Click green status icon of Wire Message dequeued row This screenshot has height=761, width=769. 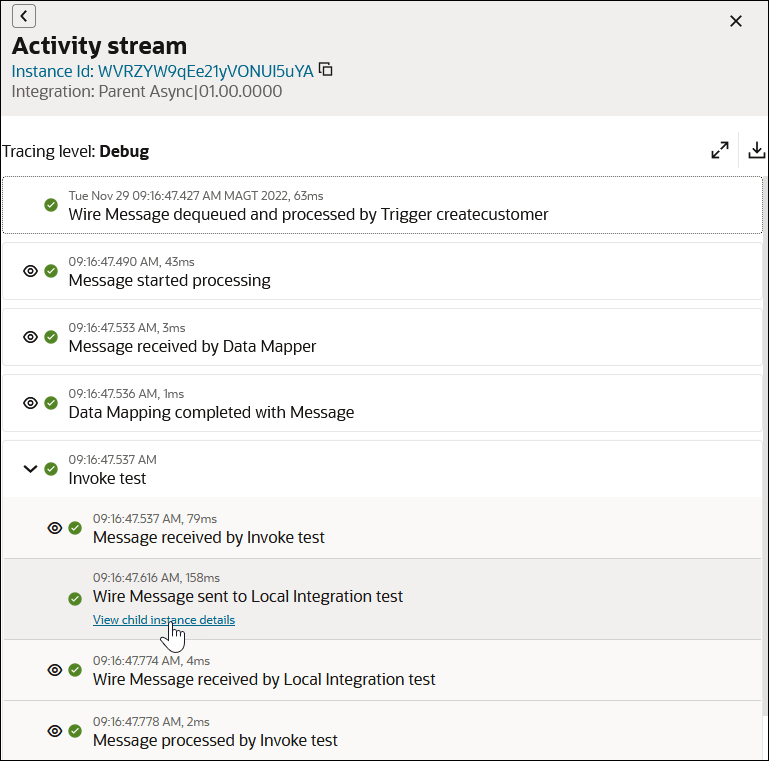coord(51,205)
